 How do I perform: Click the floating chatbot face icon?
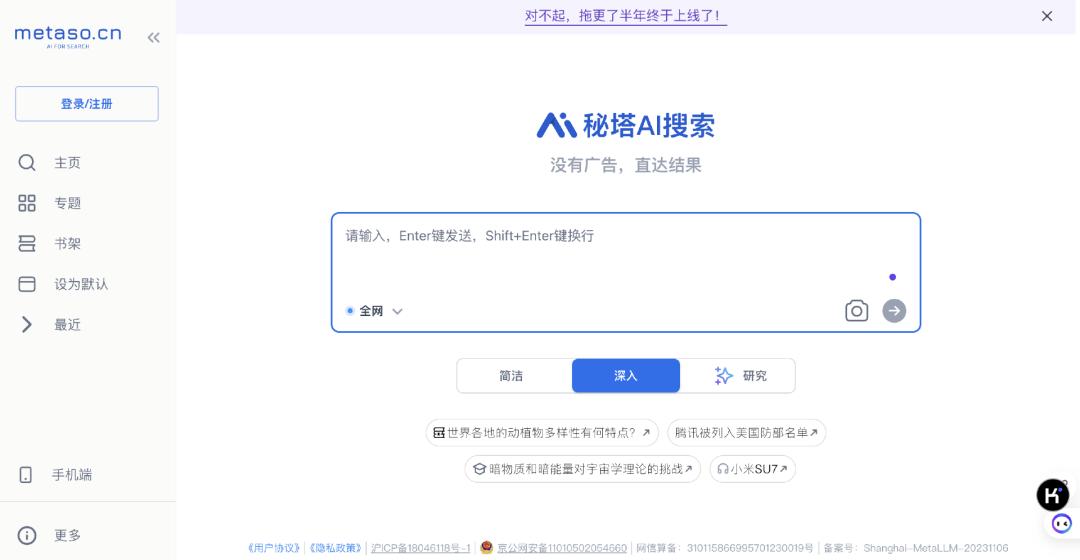click(x=1061, y=524)
